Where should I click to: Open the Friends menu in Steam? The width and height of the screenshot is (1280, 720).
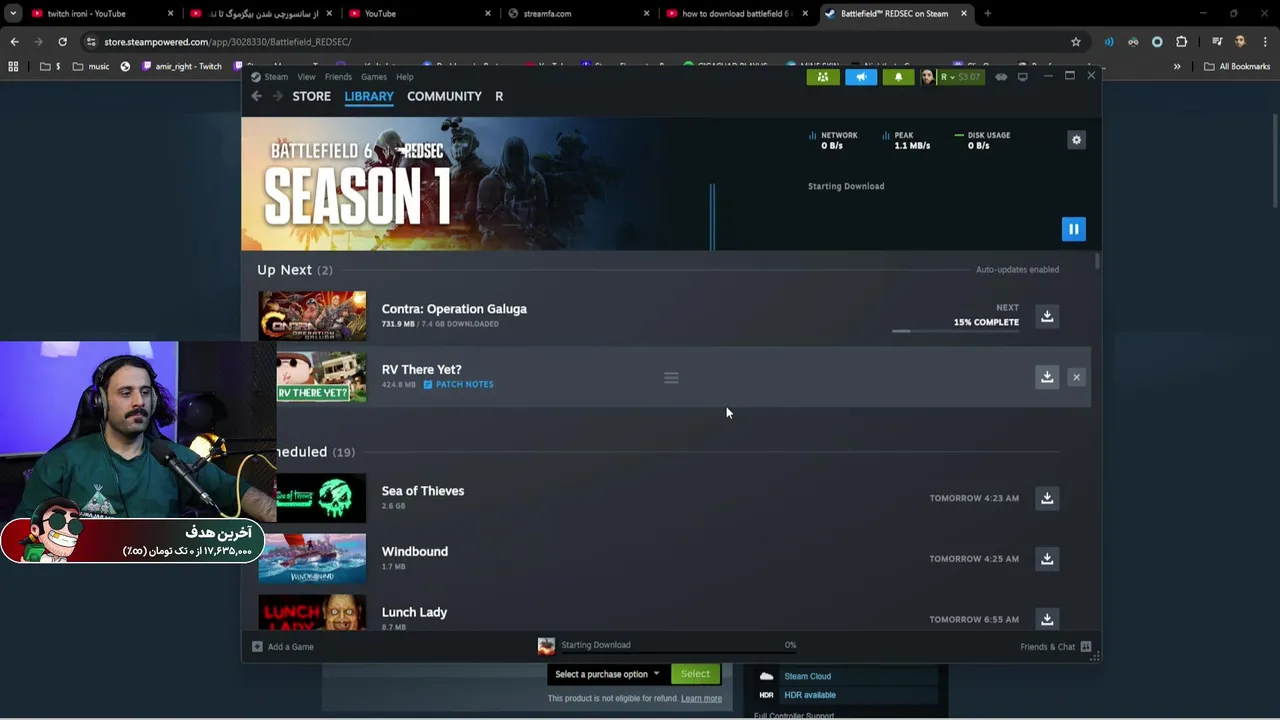(x=338, y=77)
